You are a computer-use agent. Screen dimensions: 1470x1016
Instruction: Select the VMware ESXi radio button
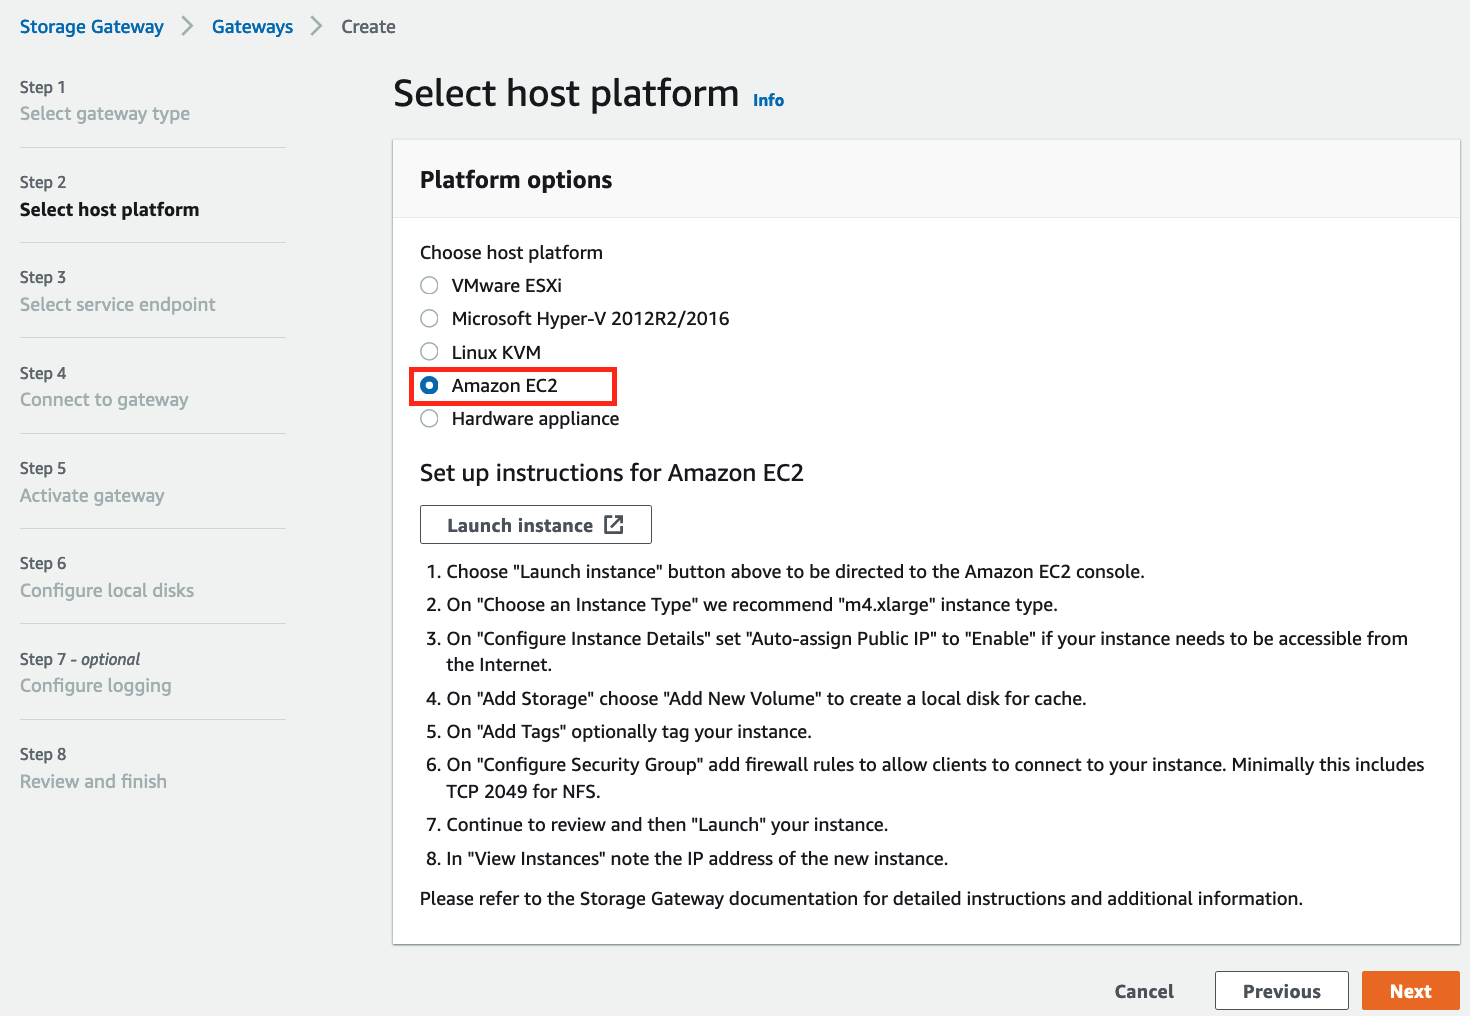(429, 285)
